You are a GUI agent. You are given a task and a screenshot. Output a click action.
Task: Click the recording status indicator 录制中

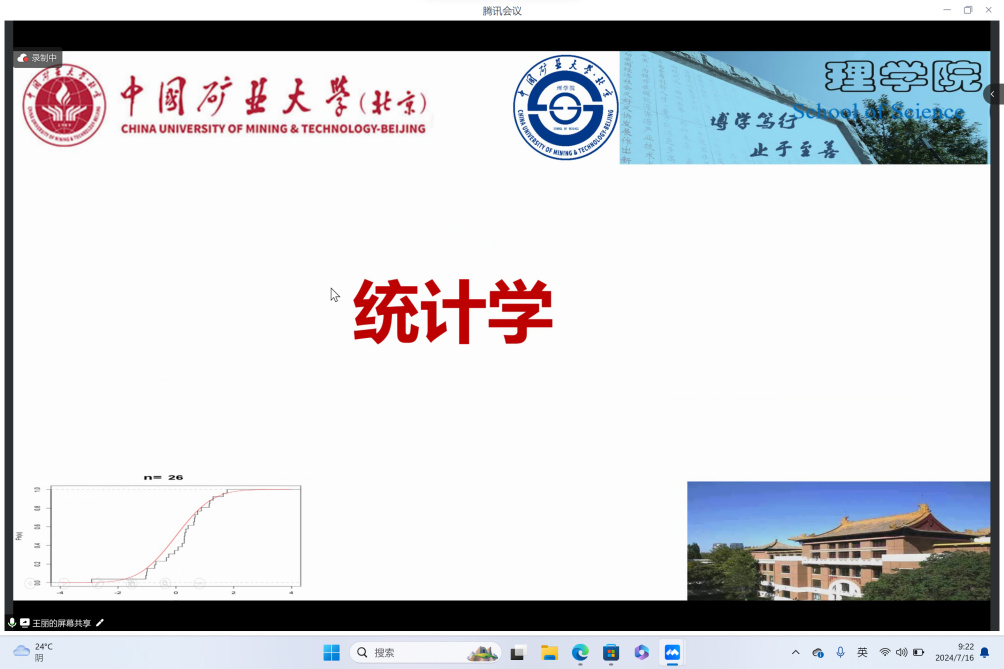point(38,58)
